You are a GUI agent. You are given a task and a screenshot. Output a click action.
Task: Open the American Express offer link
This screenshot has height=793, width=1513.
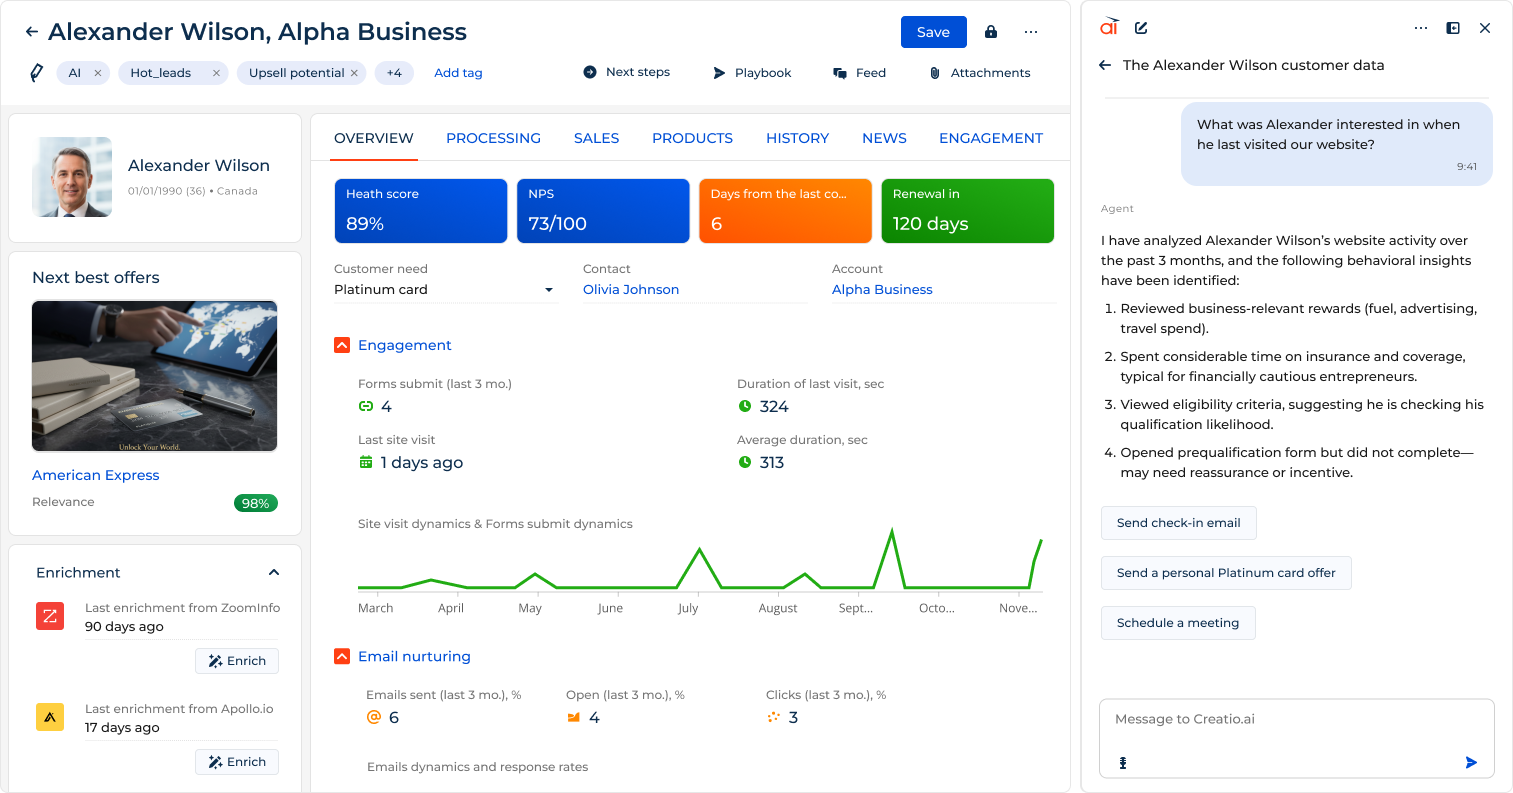[x=95, y=475]
